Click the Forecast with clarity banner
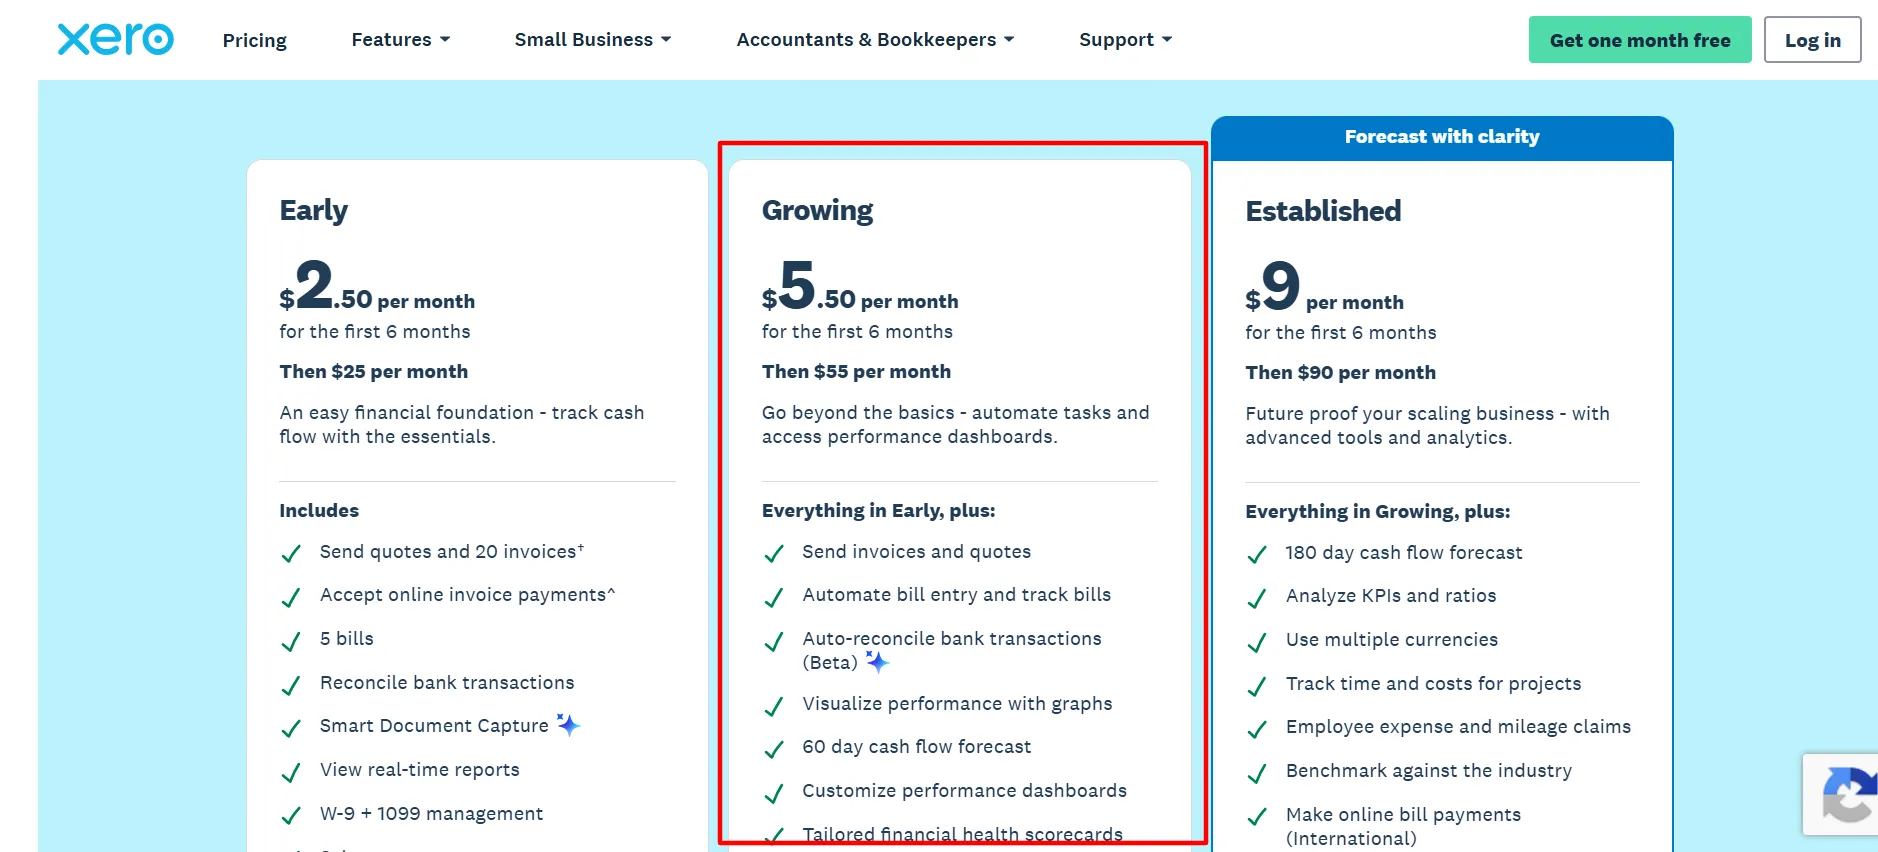Viewport: 1878px width, 852px height. click(x=1442, y=137)
